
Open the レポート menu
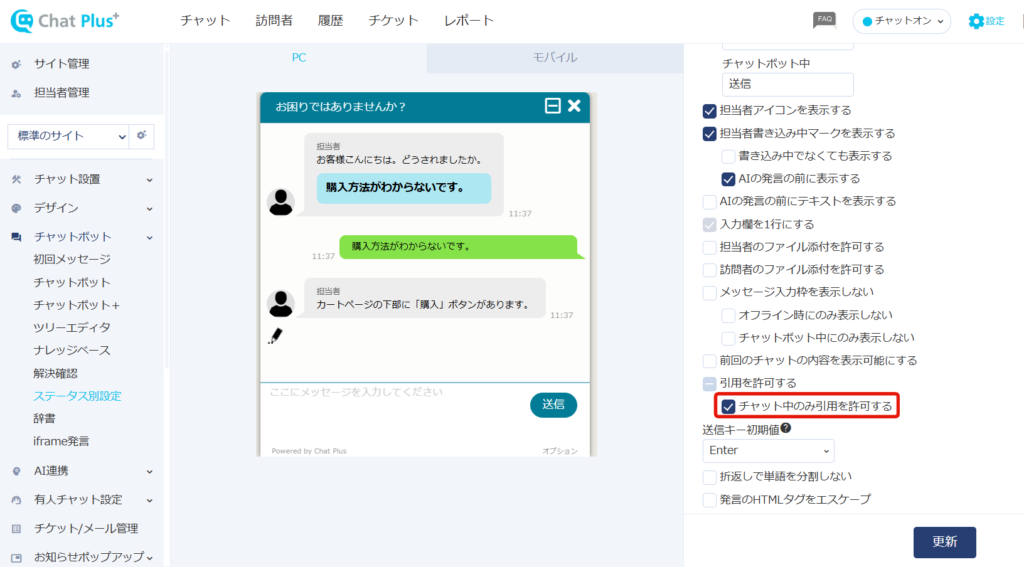click(x=468, y=21)
